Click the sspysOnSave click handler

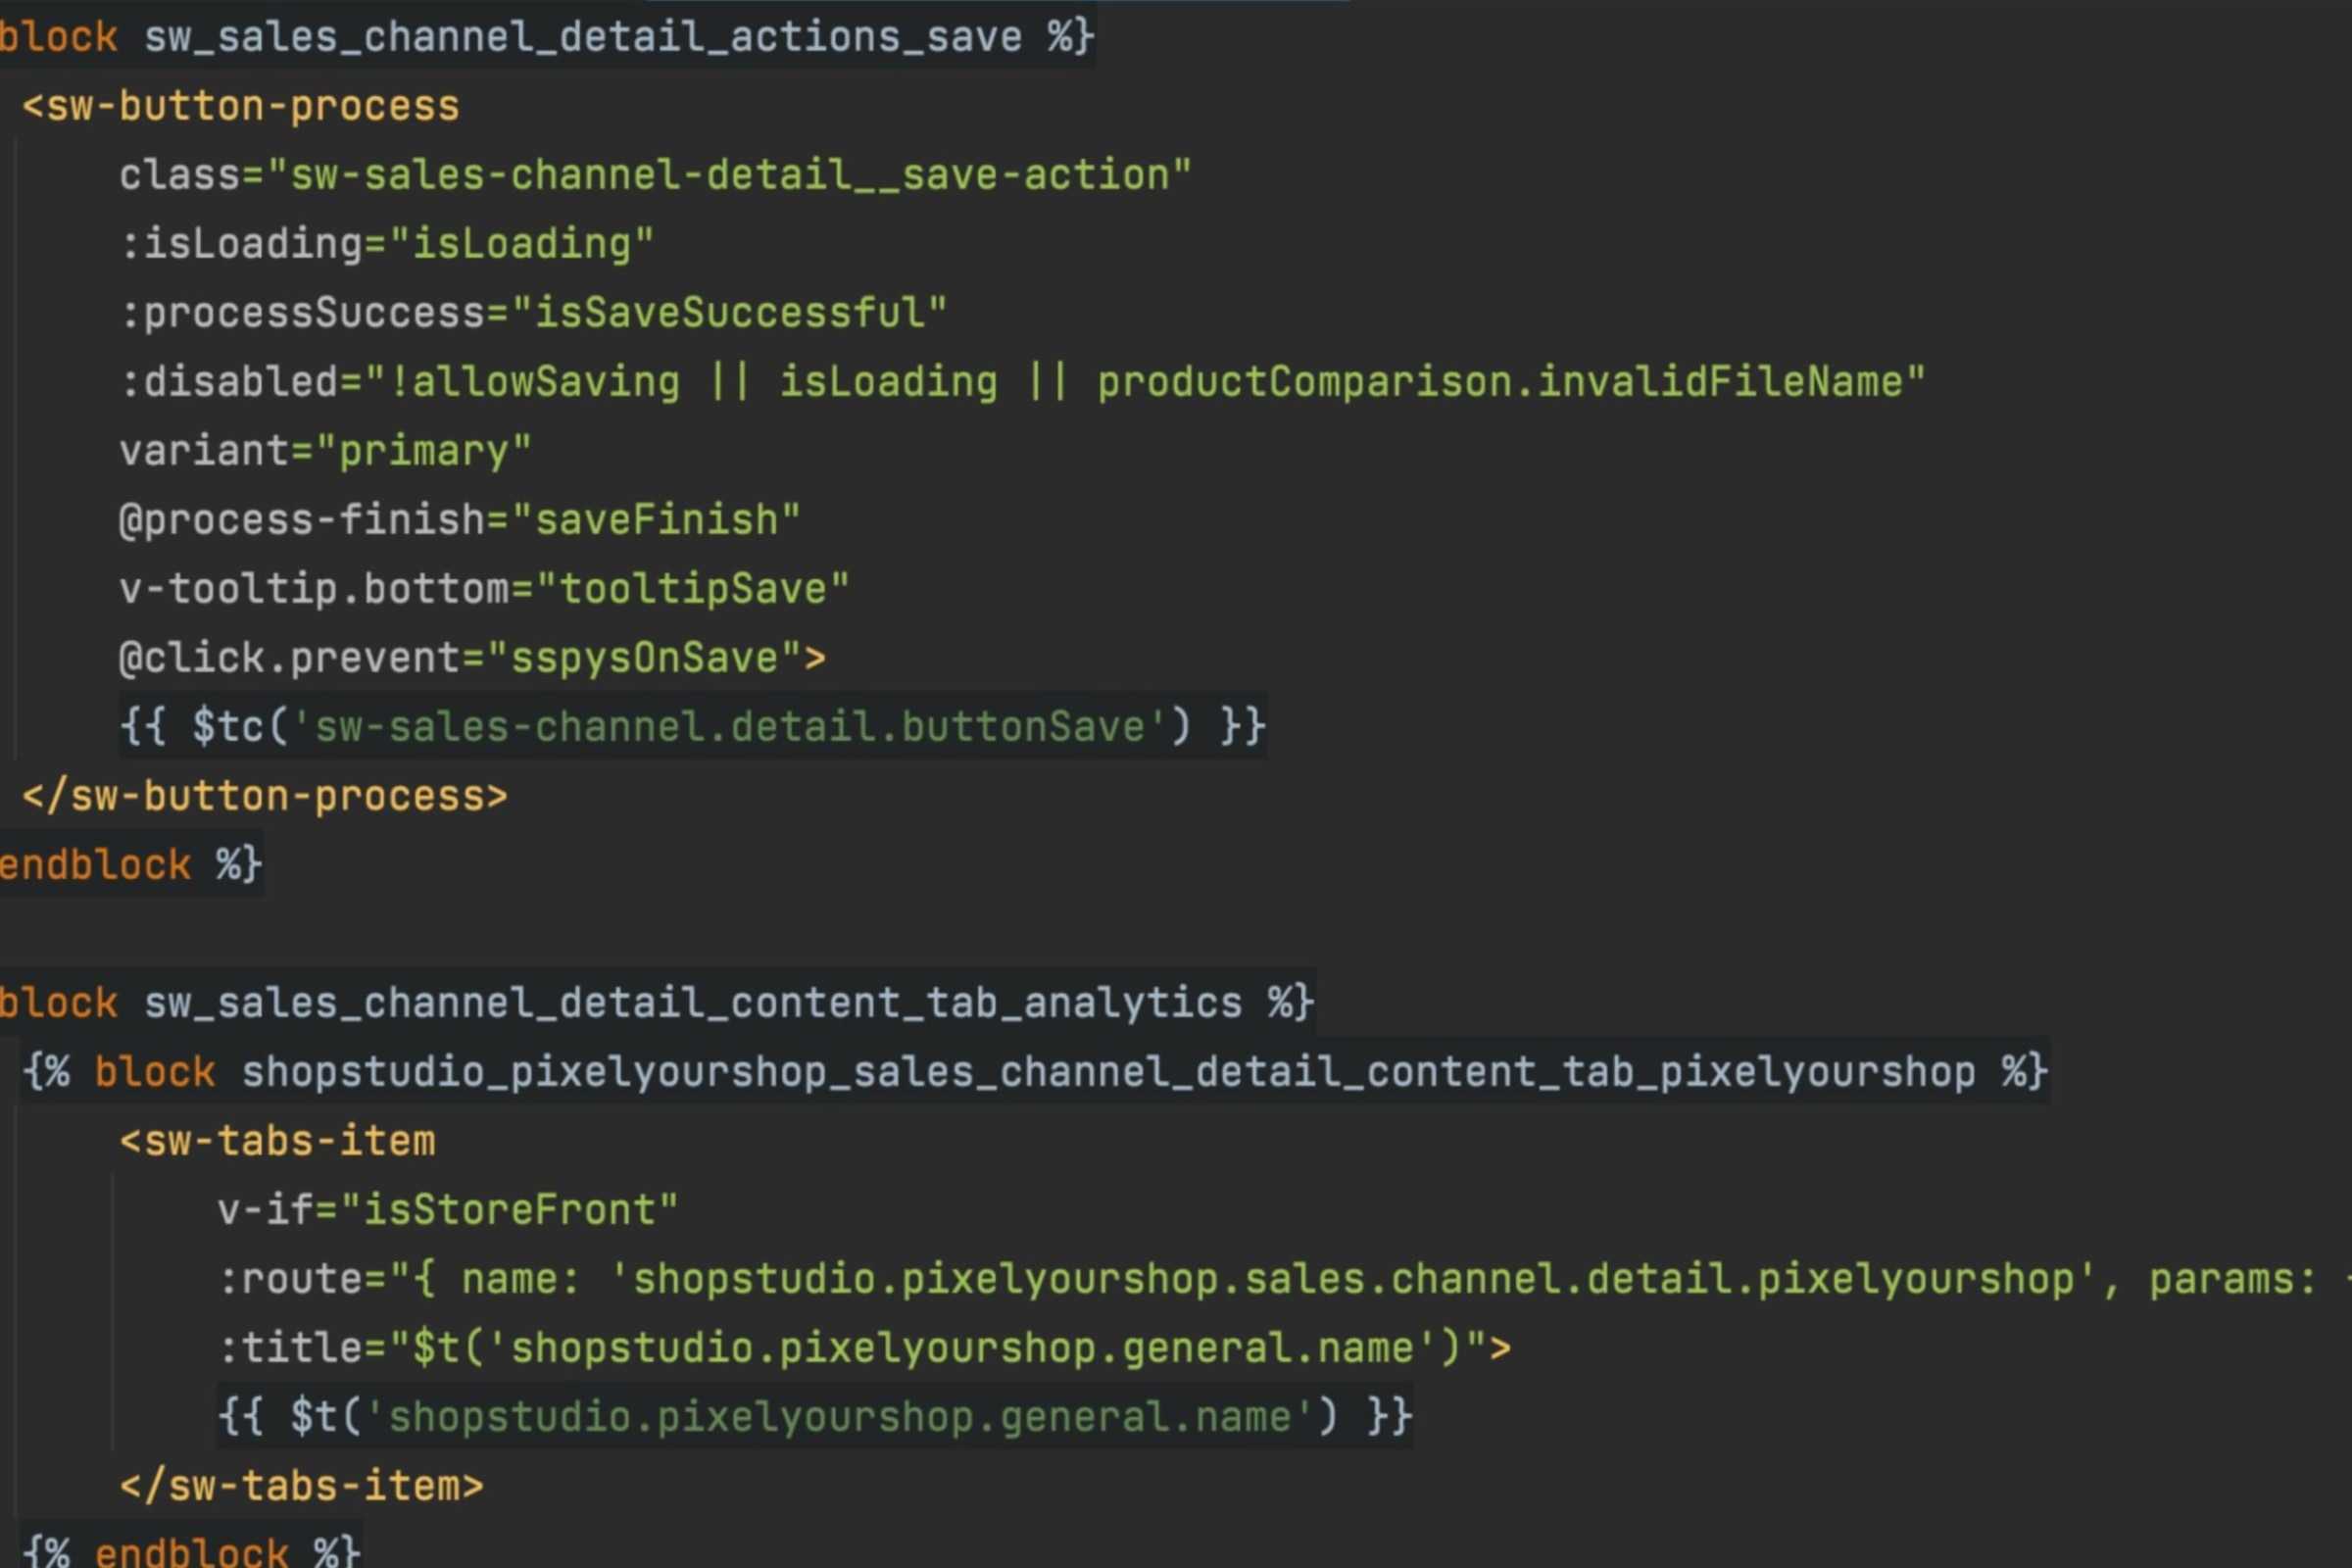pos(644,658)
